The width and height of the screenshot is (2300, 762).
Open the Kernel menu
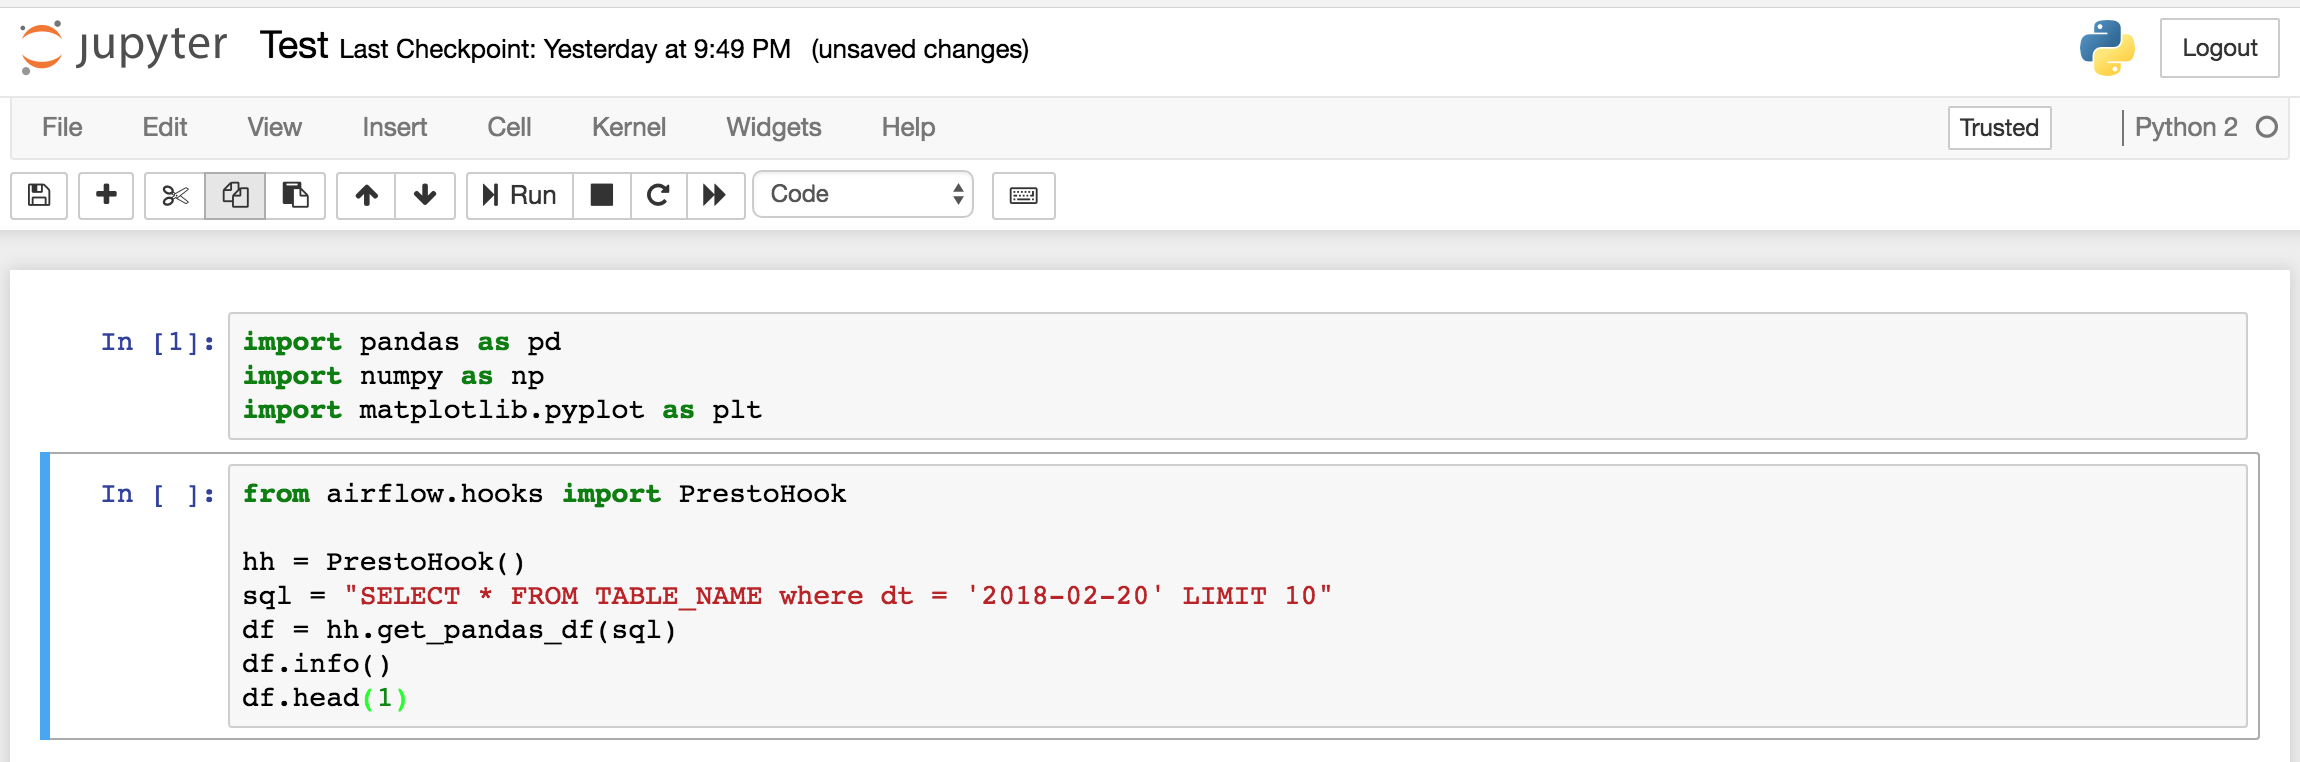tap(628, 127)
